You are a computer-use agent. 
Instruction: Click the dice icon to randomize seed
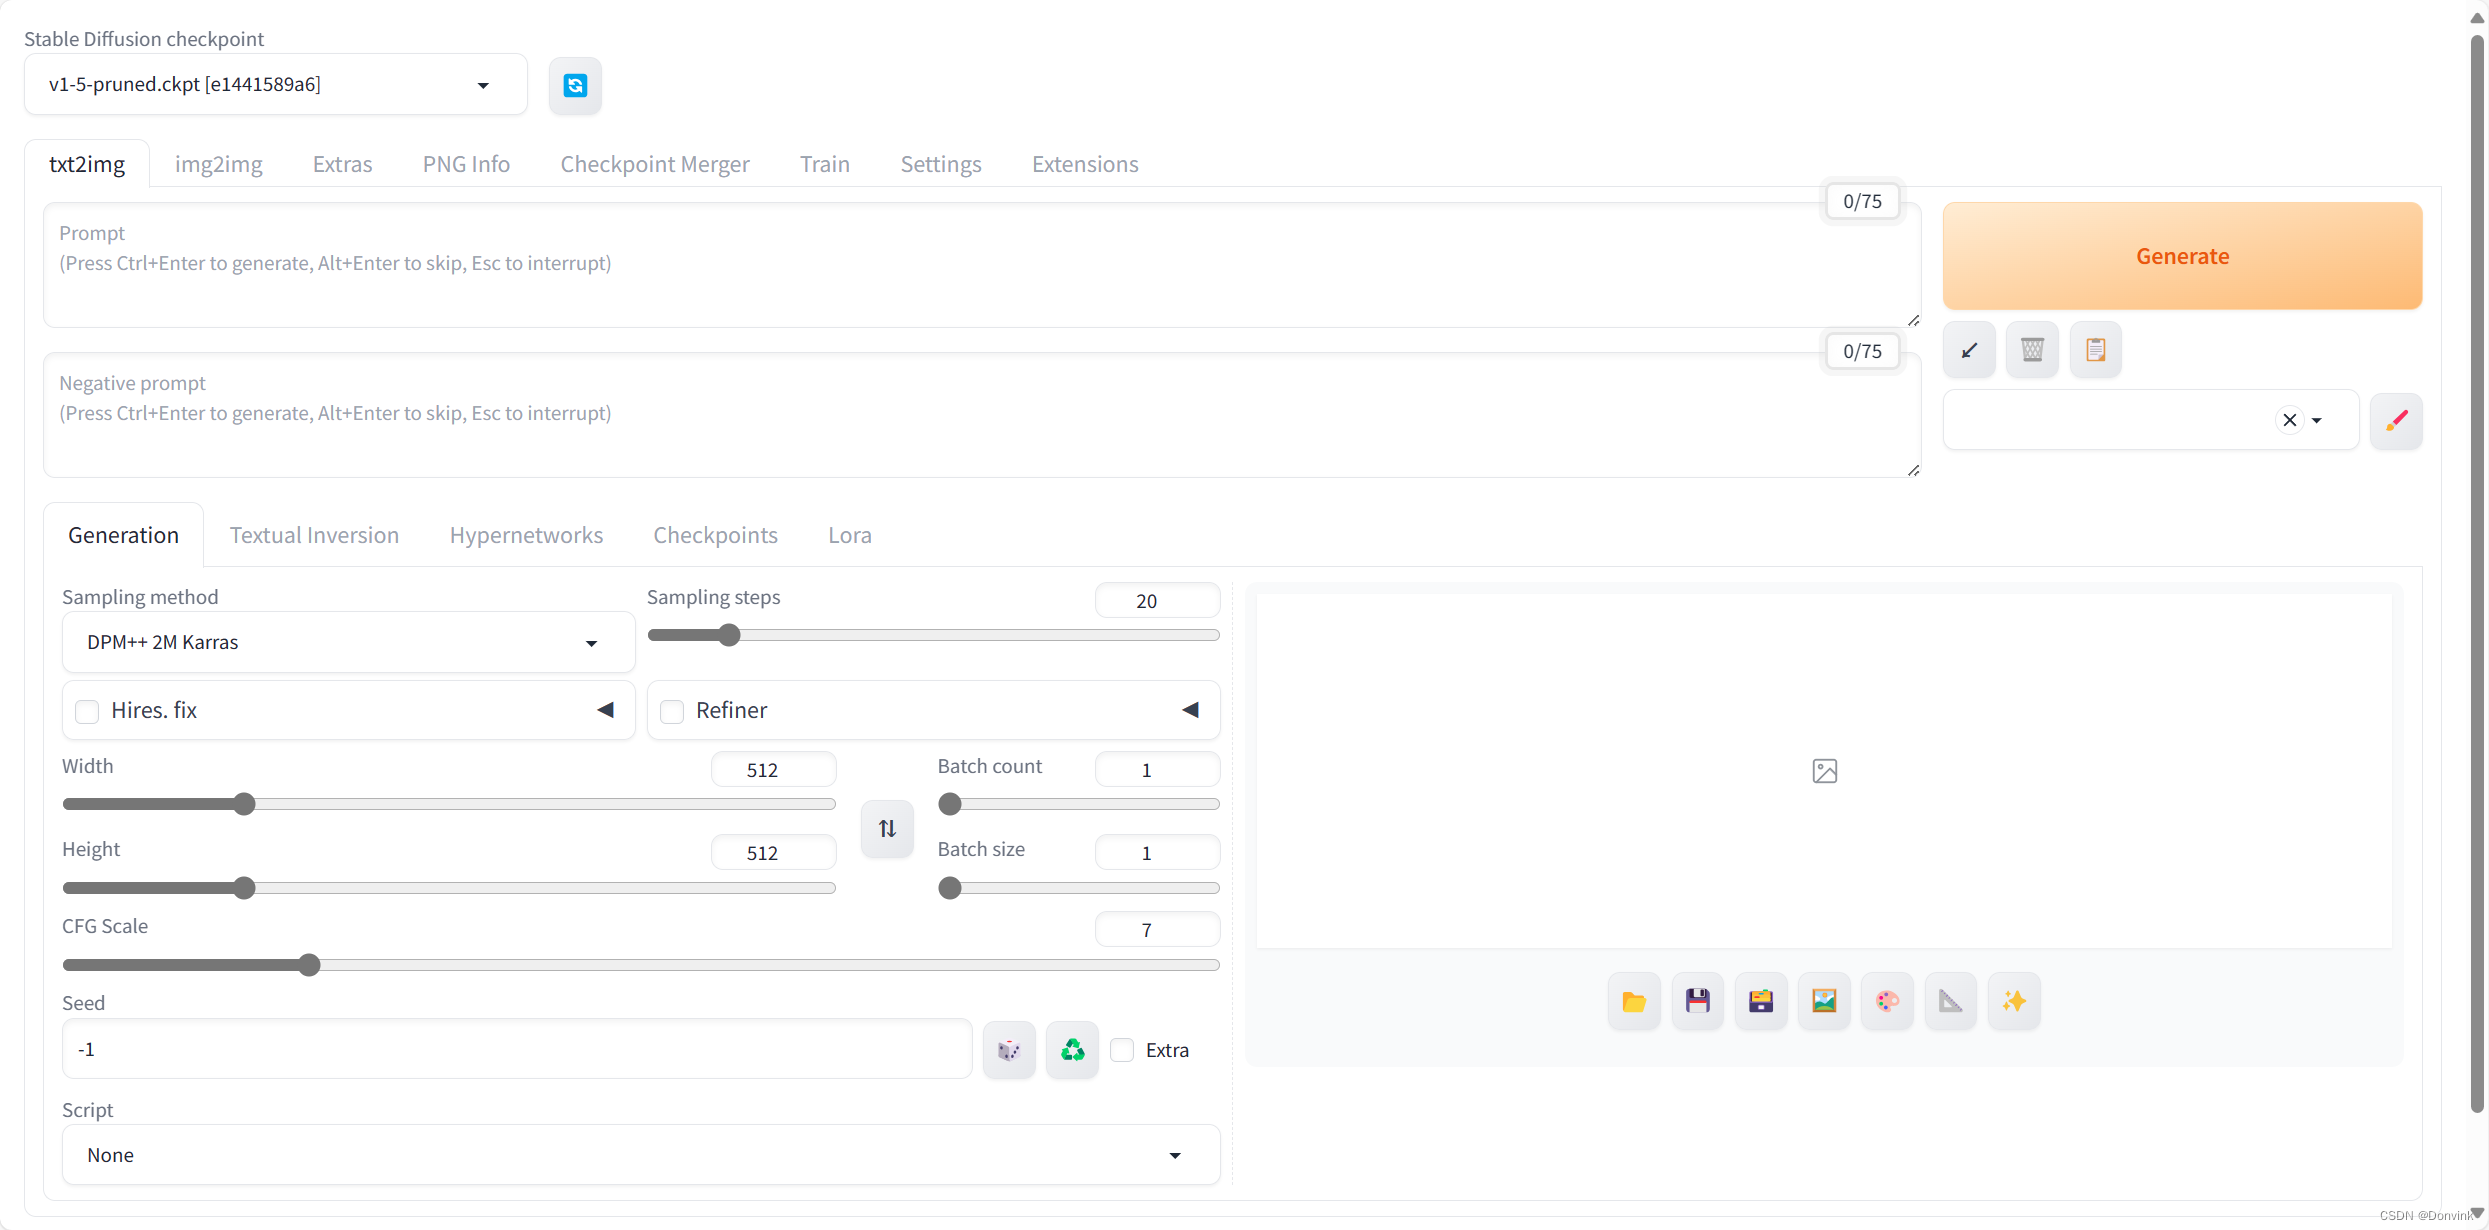(x=1009, y=1050)
